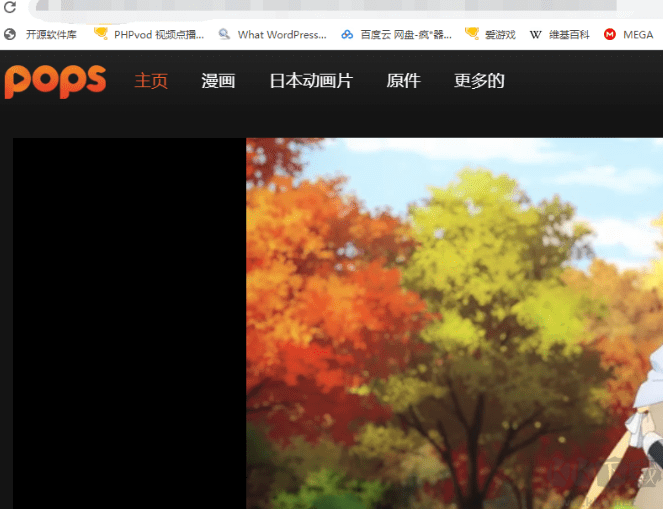Image resolution: width=663 pixels, height=509 pixels.
Task: Click the POPS logo
Action: tap(55, 82)
